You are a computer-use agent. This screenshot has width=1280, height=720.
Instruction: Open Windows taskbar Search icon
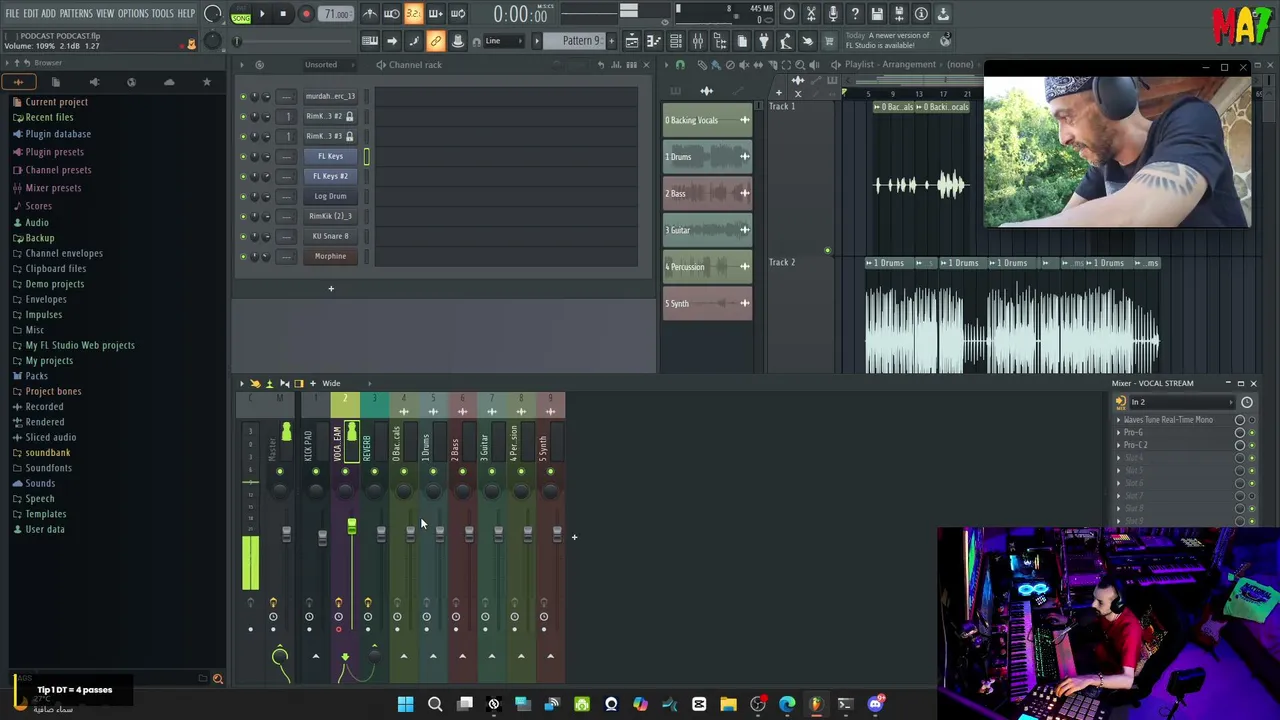[x=435, y=705]
